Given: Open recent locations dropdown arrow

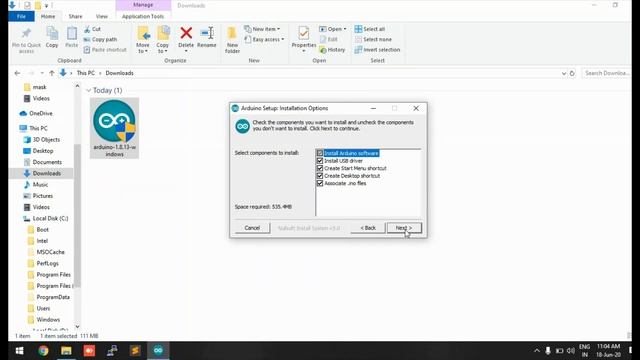Looking at the screenshot, I should click(42, 73).
